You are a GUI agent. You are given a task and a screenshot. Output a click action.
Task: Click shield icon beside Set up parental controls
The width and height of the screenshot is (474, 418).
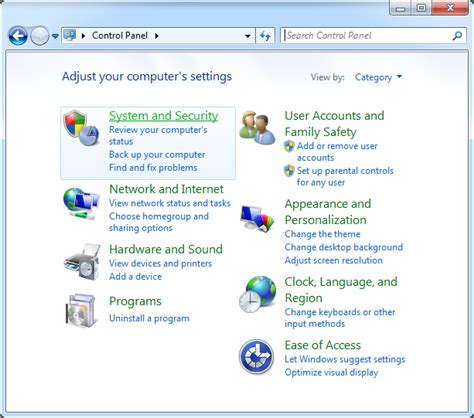coord(289,171)
